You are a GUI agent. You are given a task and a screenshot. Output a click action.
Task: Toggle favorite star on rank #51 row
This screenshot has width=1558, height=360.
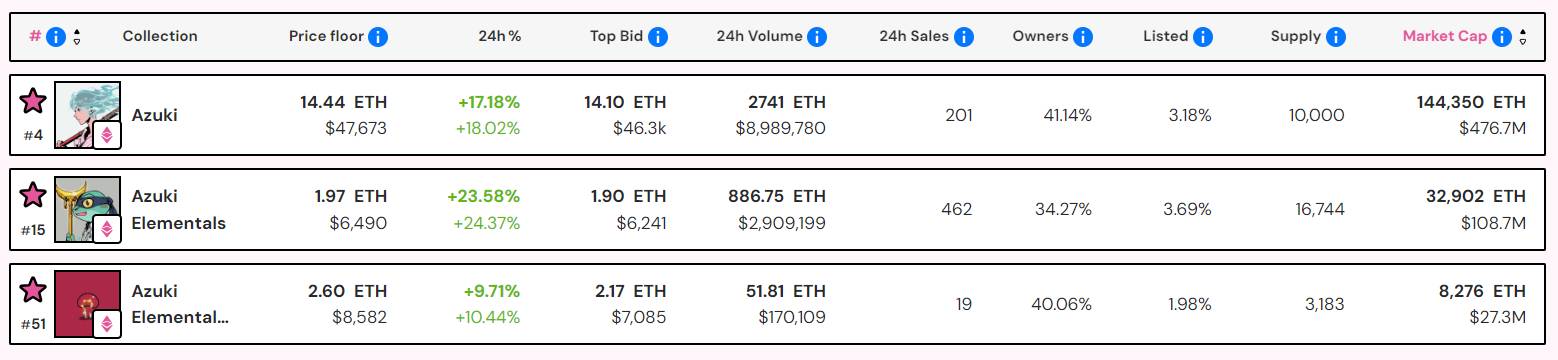click(x=33, y=290)
